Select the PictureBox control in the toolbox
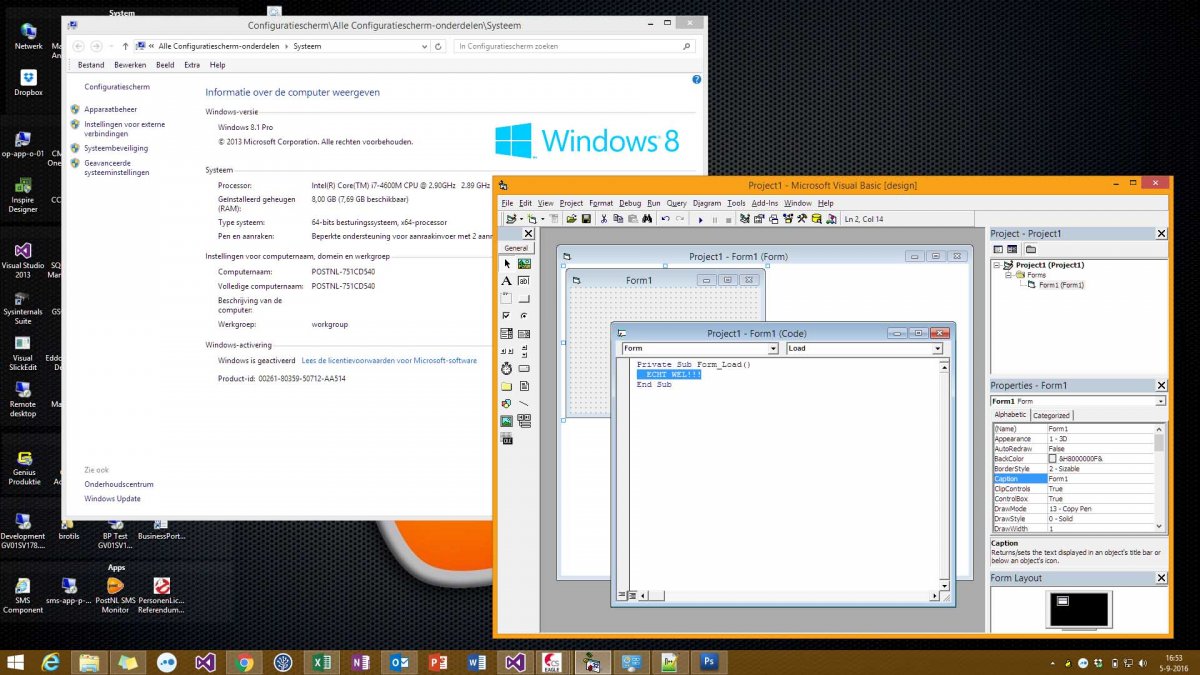 pos(524,264)
